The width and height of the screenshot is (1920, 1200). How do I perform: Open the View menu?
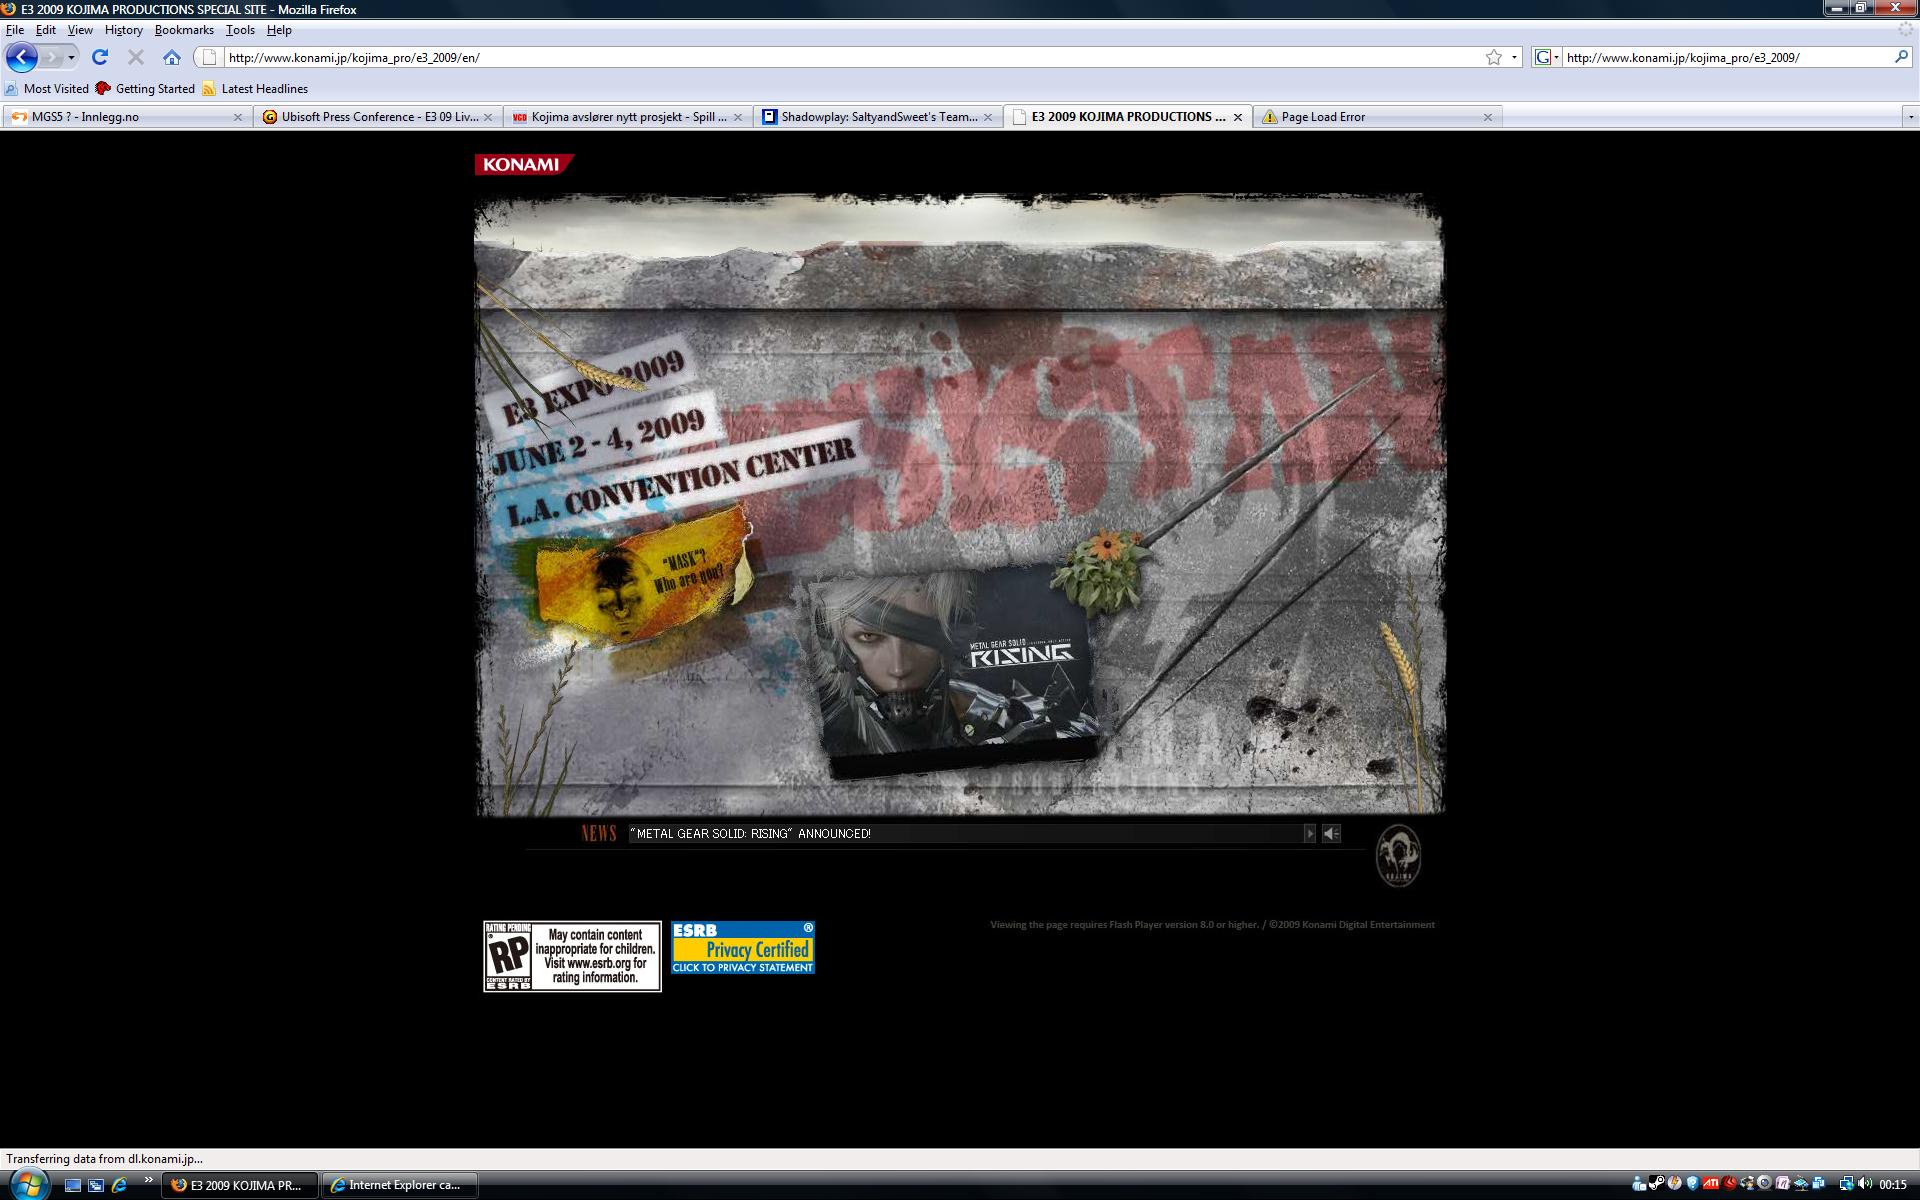point(80,30)
